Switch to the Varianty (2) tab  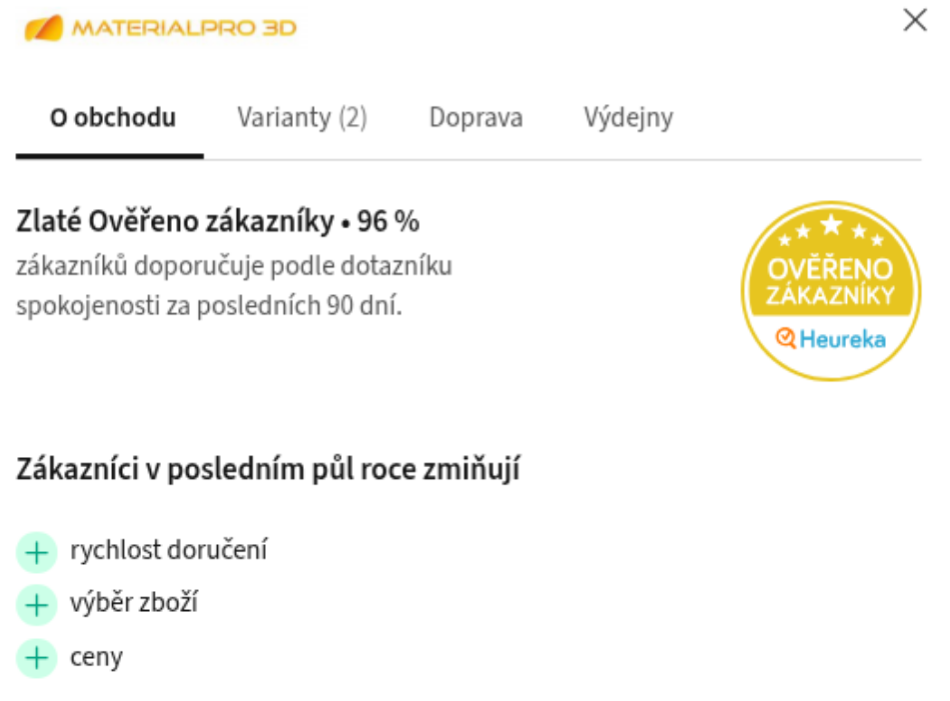(x=302, y=118)
